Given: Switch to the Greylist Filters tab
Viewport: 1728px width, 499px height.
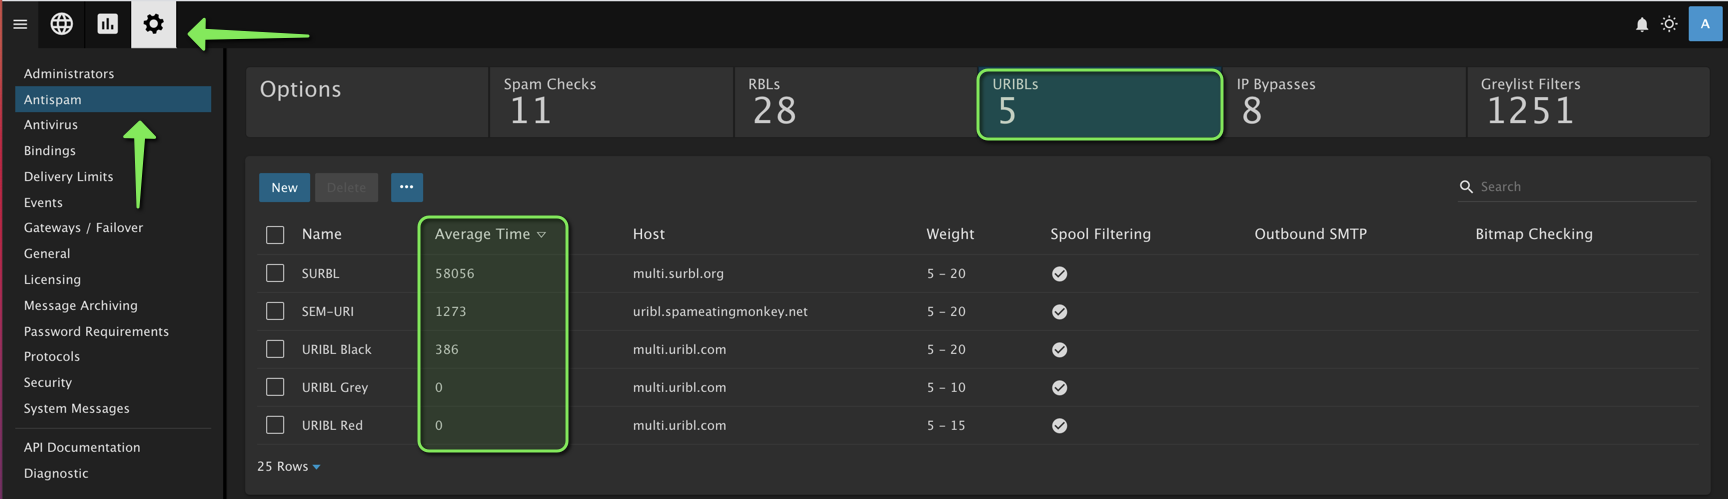Looking at the screenshot, I should point(1587,102).
